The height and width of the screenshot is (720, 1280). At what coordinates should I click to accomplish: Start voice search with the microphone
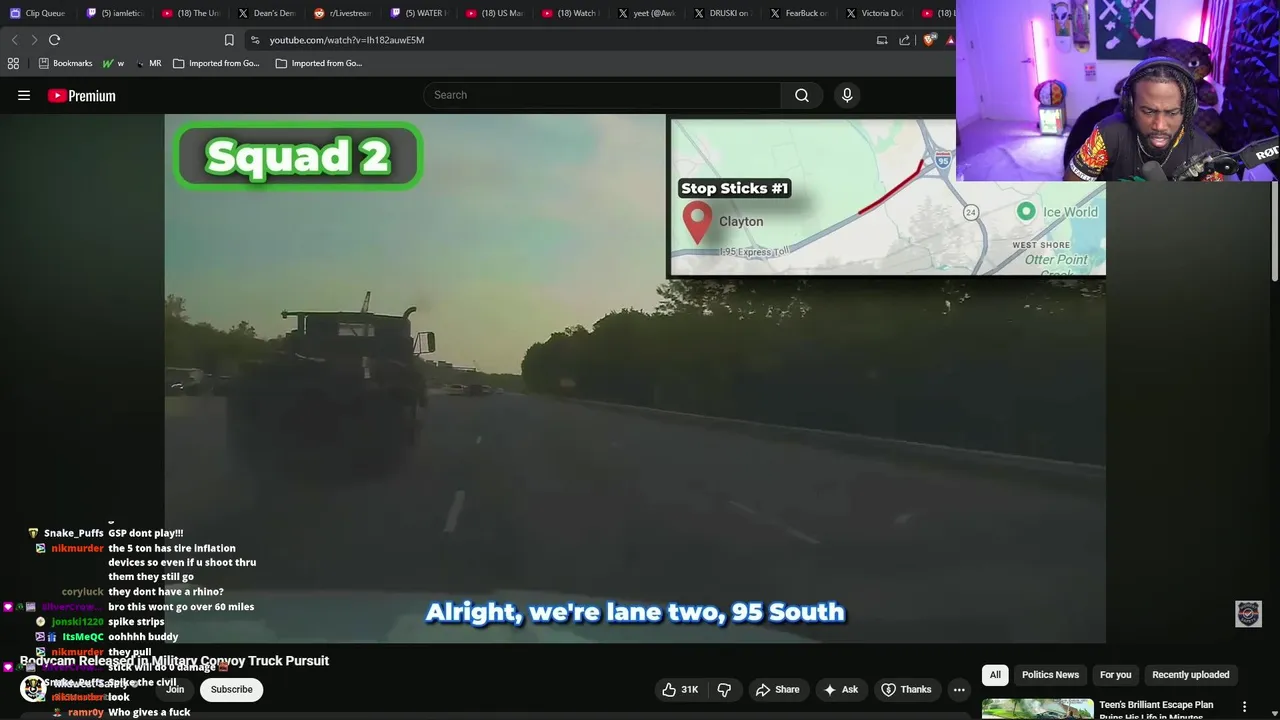tap(847, 95)
